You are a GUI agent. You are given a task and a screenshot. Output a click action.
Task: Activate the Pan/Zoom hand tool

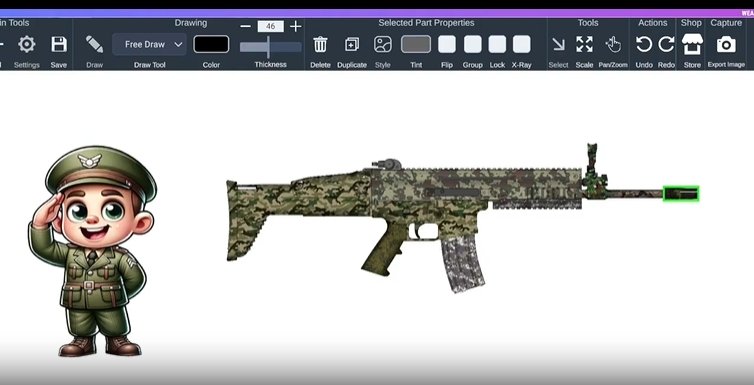point(613,44)
